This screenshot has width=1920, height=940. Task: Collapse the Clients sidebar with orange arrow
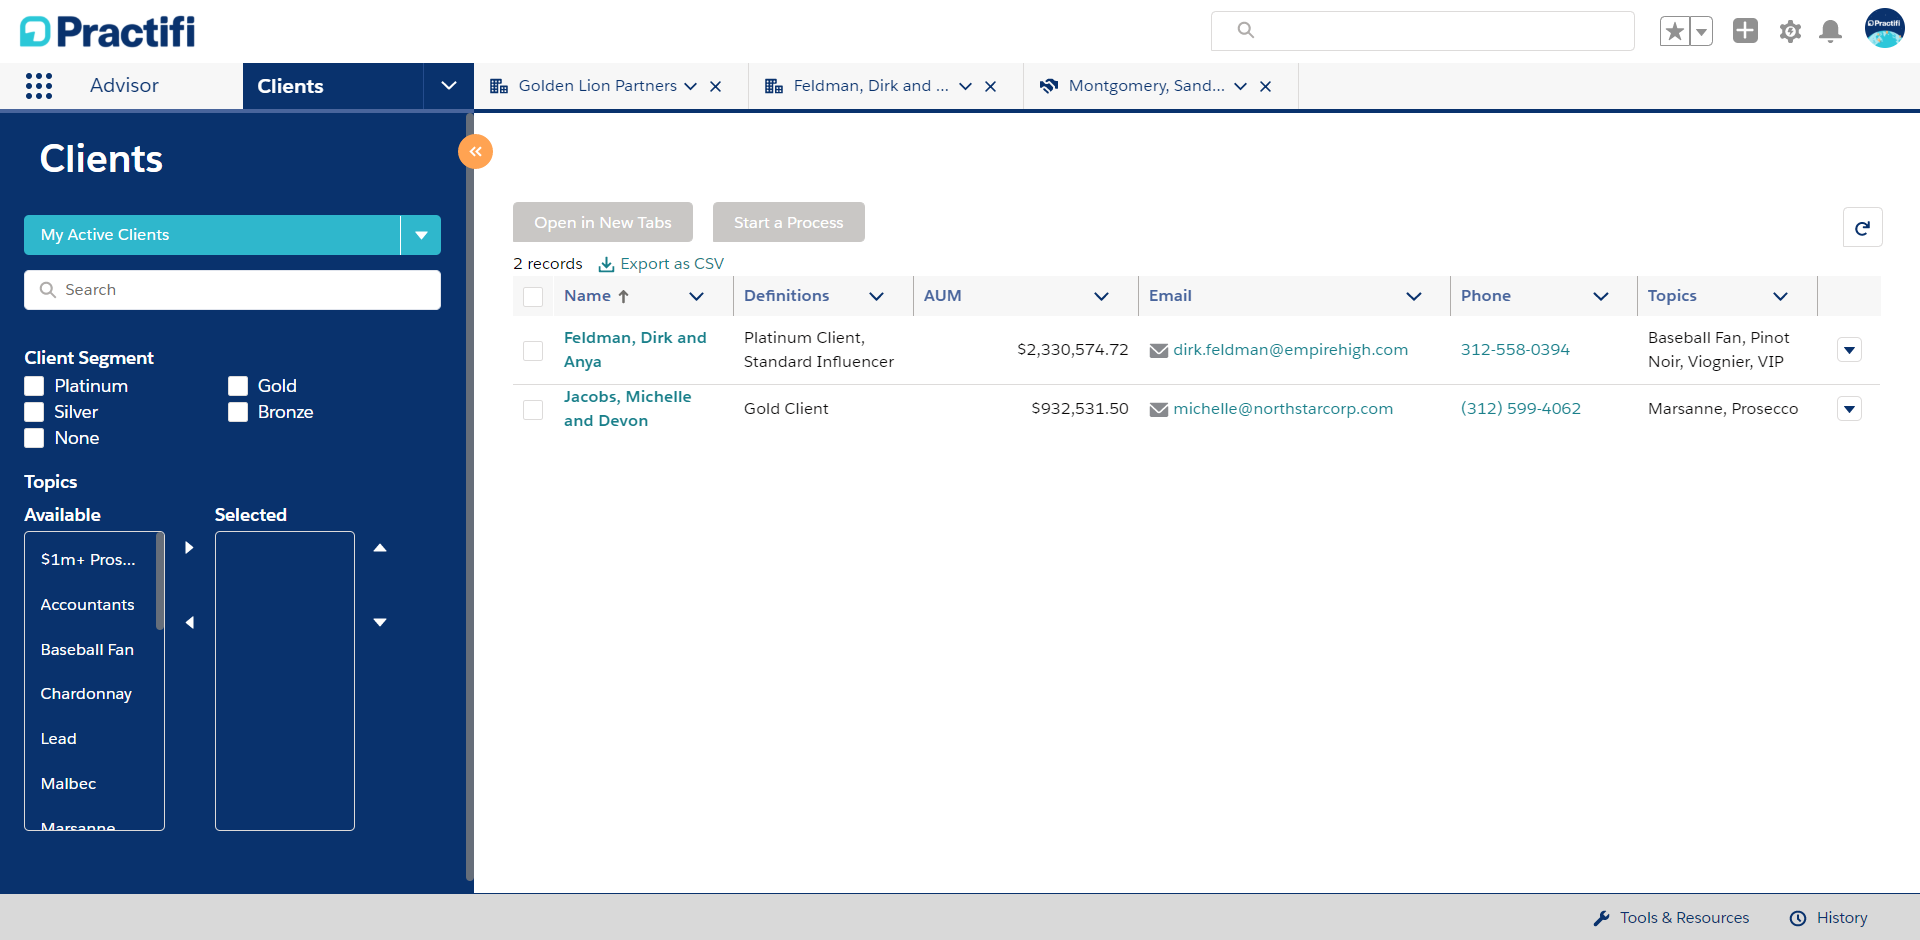[x=476, y=152]
